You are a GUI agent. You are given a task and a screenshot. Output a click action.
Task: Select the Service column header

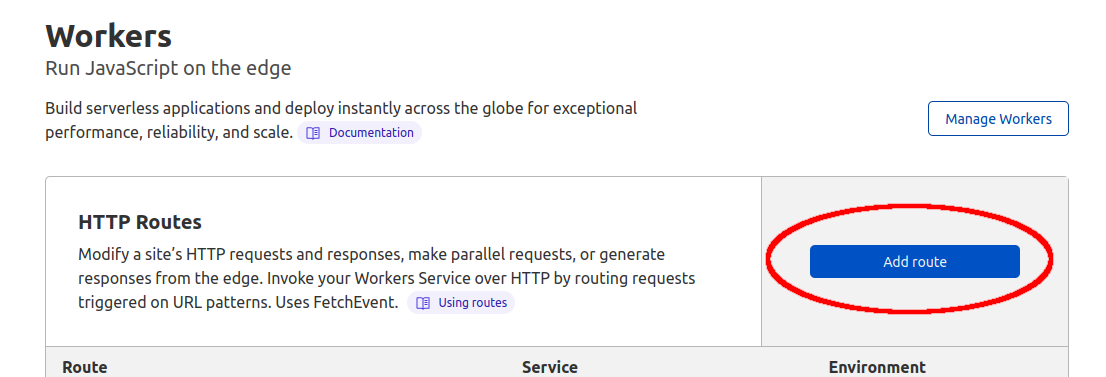549,368
